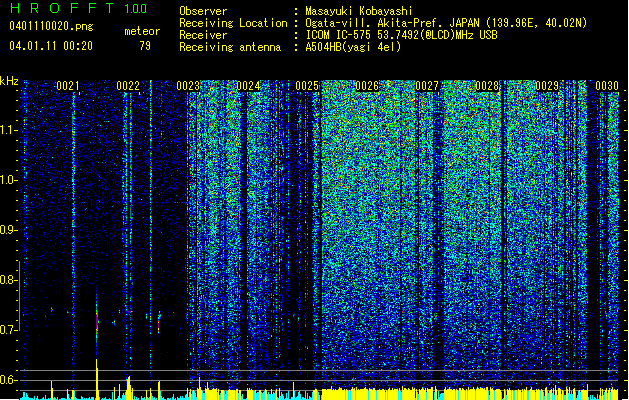Click the A504HB(yagi 4el) antenna text
Image resolution: width=629 pixels, height=400 pixels.
click(353, 47)
